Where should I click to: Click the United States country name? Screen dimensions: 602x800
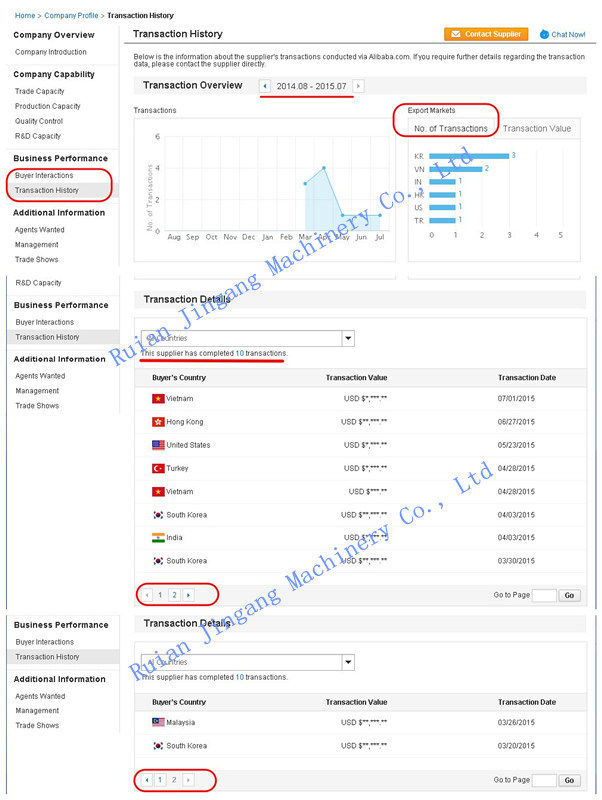[188, 445]
